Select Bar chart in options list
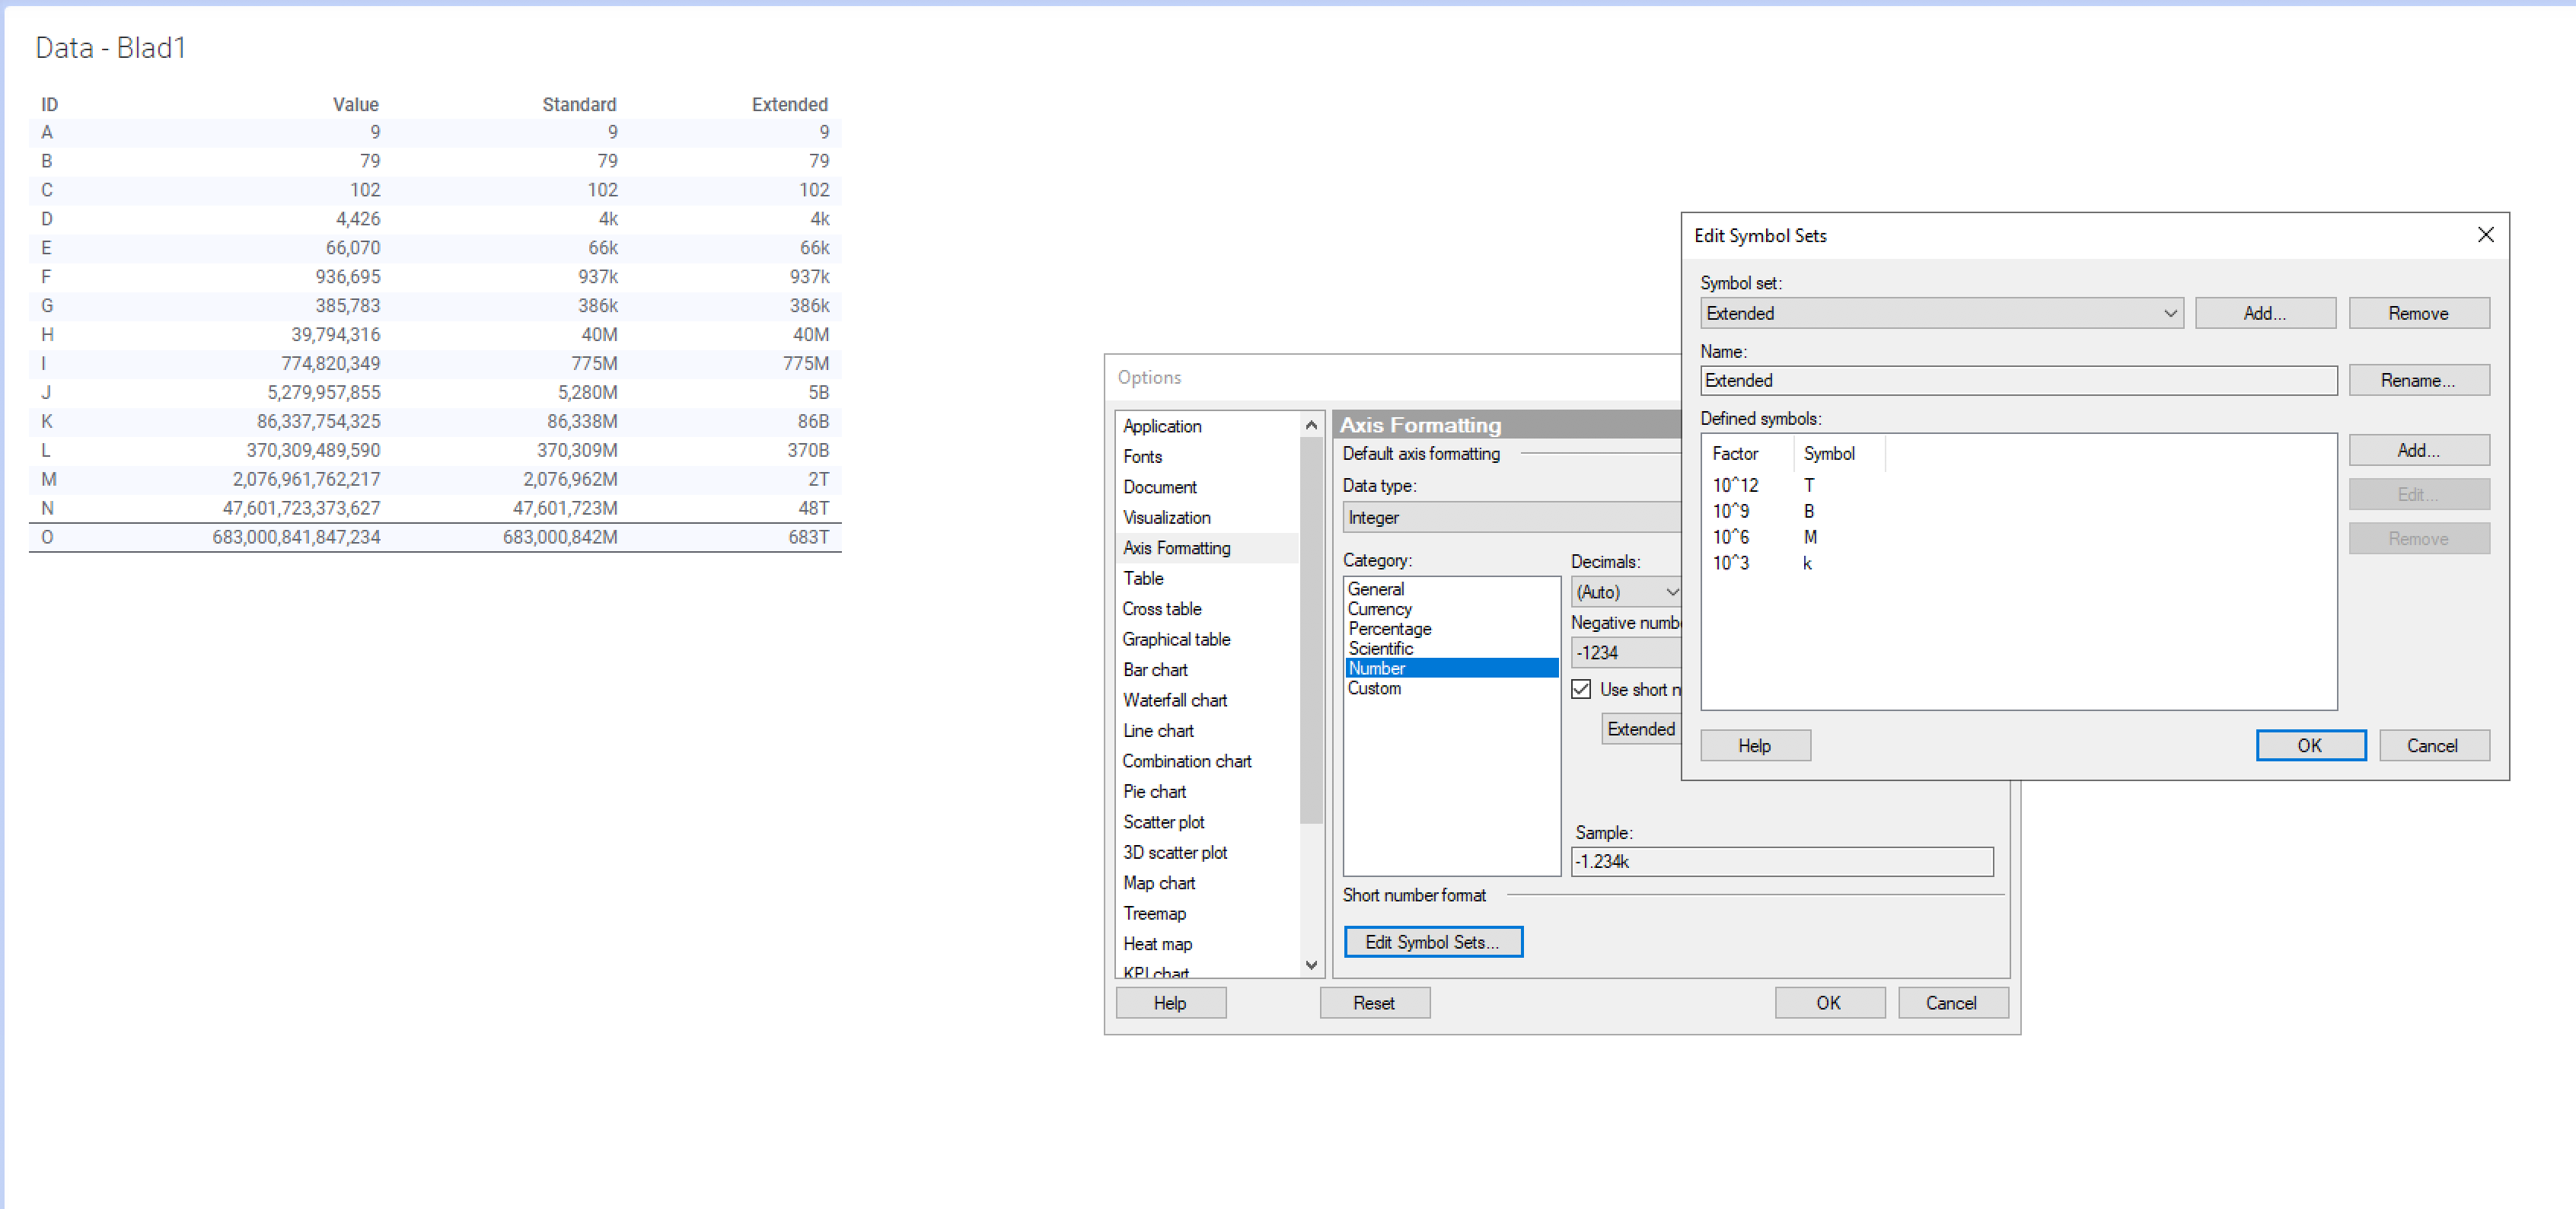This screenshot has width=2576, height=1209. 1155,670
